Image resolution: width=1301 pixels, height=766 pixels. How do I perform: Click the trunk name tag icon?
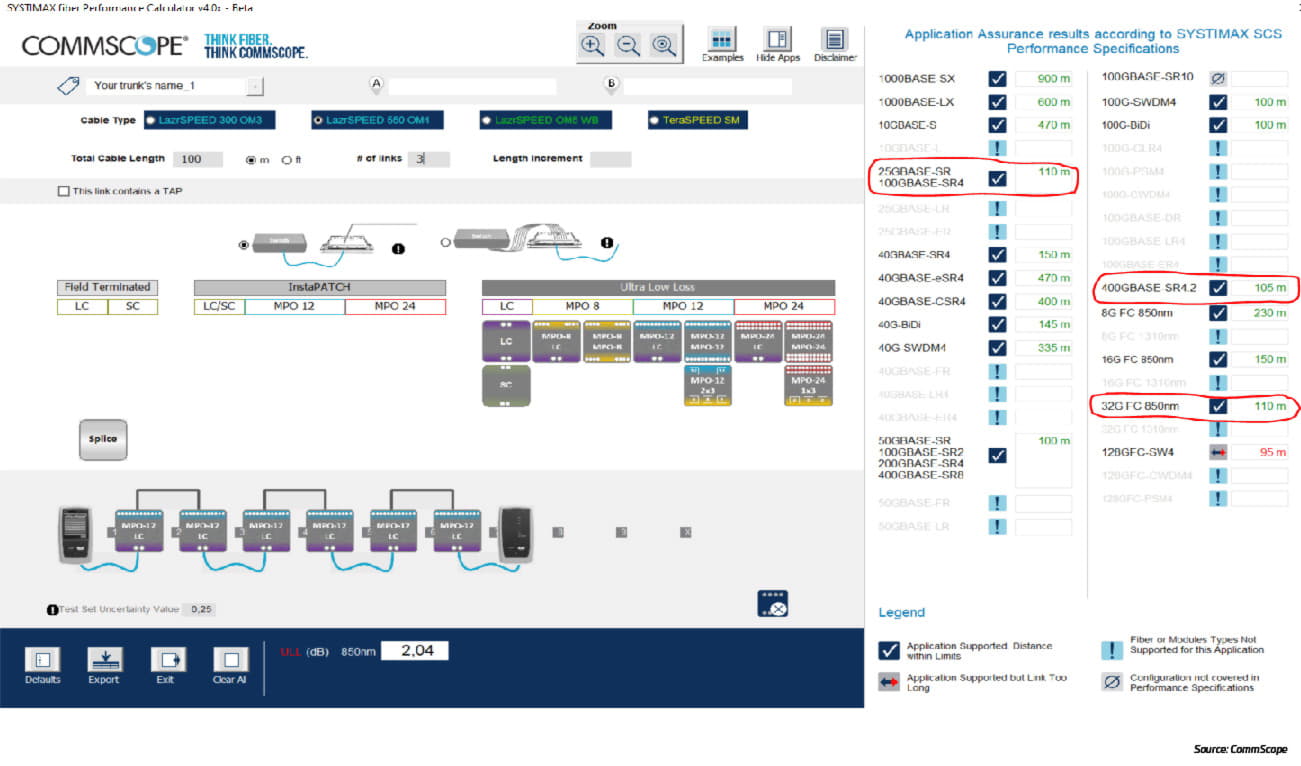click(x=68, y=86)
